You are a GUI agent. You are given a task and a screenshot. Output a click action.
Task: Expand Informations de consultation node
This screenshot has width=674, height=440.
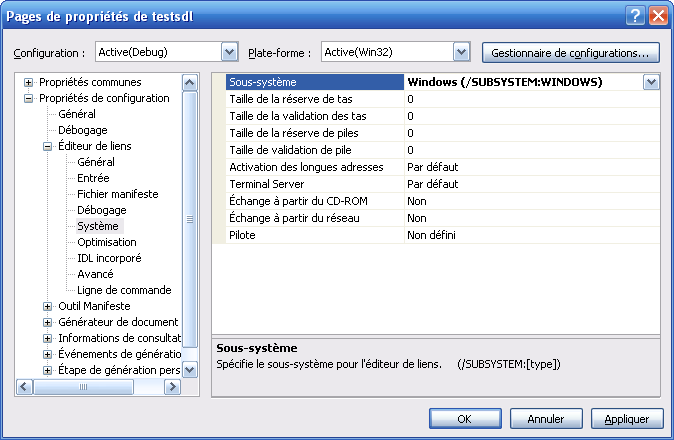coord(48,339)
